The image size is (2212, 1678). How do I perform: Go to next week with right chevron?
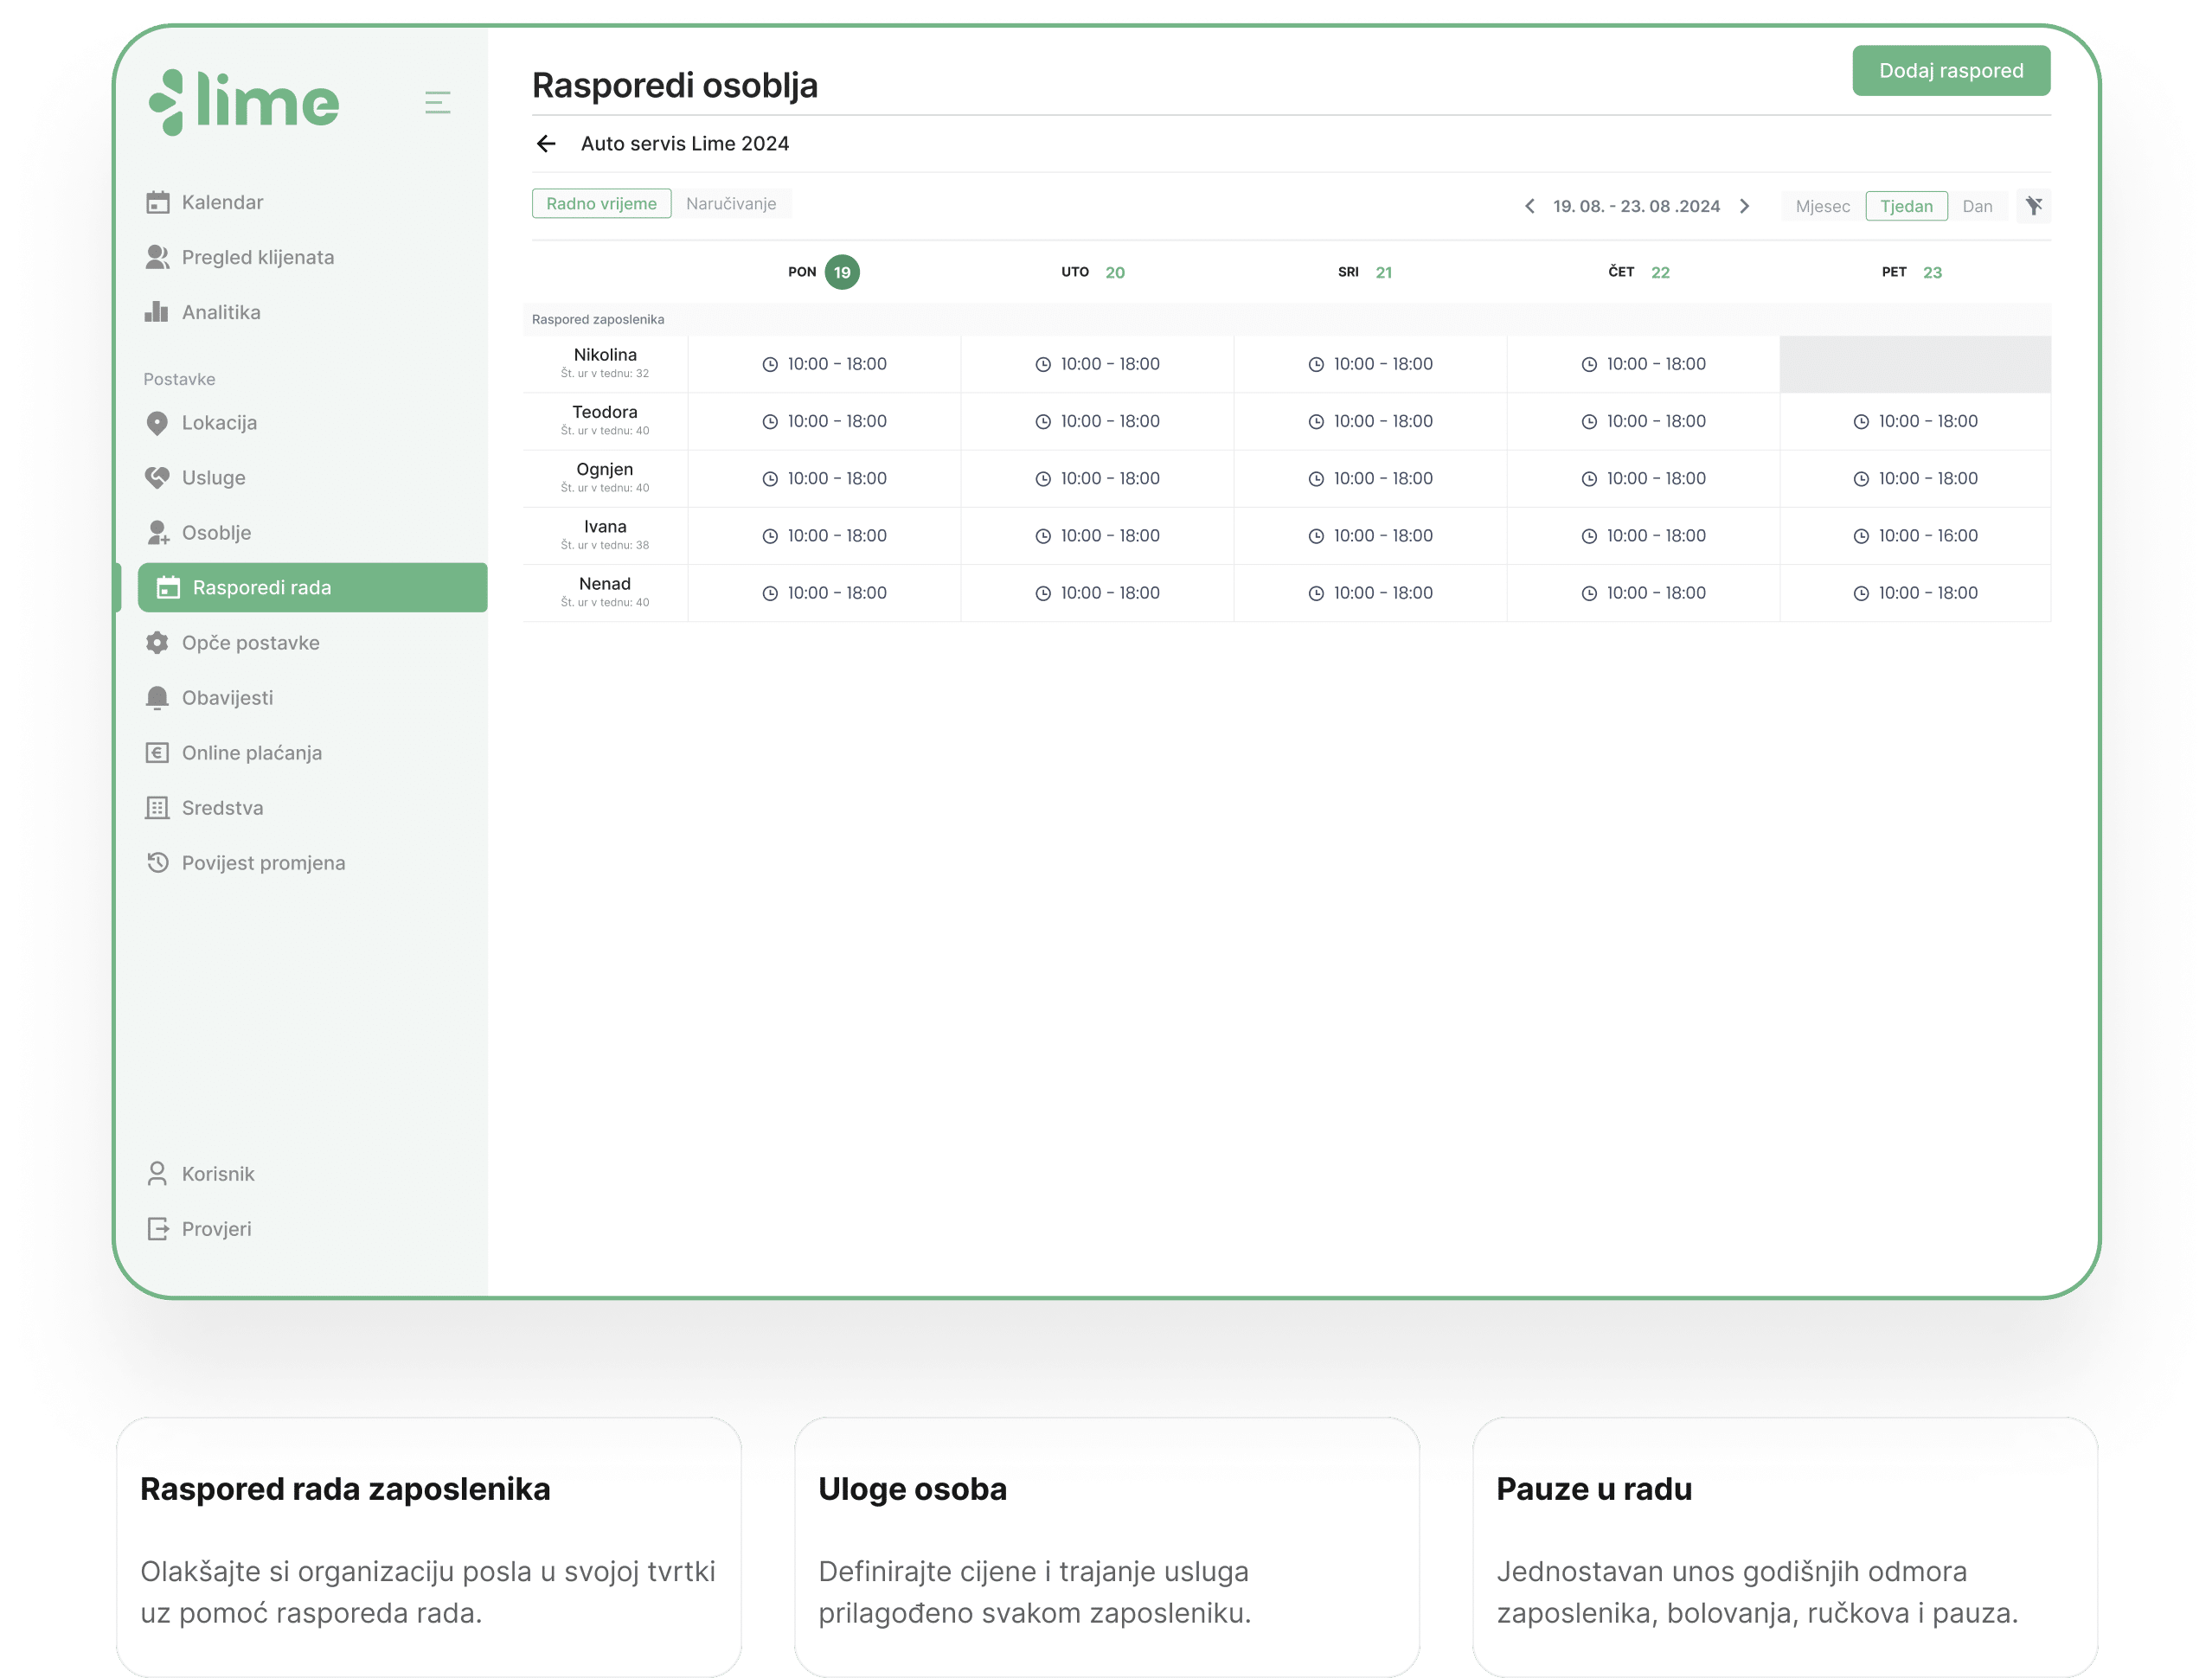1745,206
